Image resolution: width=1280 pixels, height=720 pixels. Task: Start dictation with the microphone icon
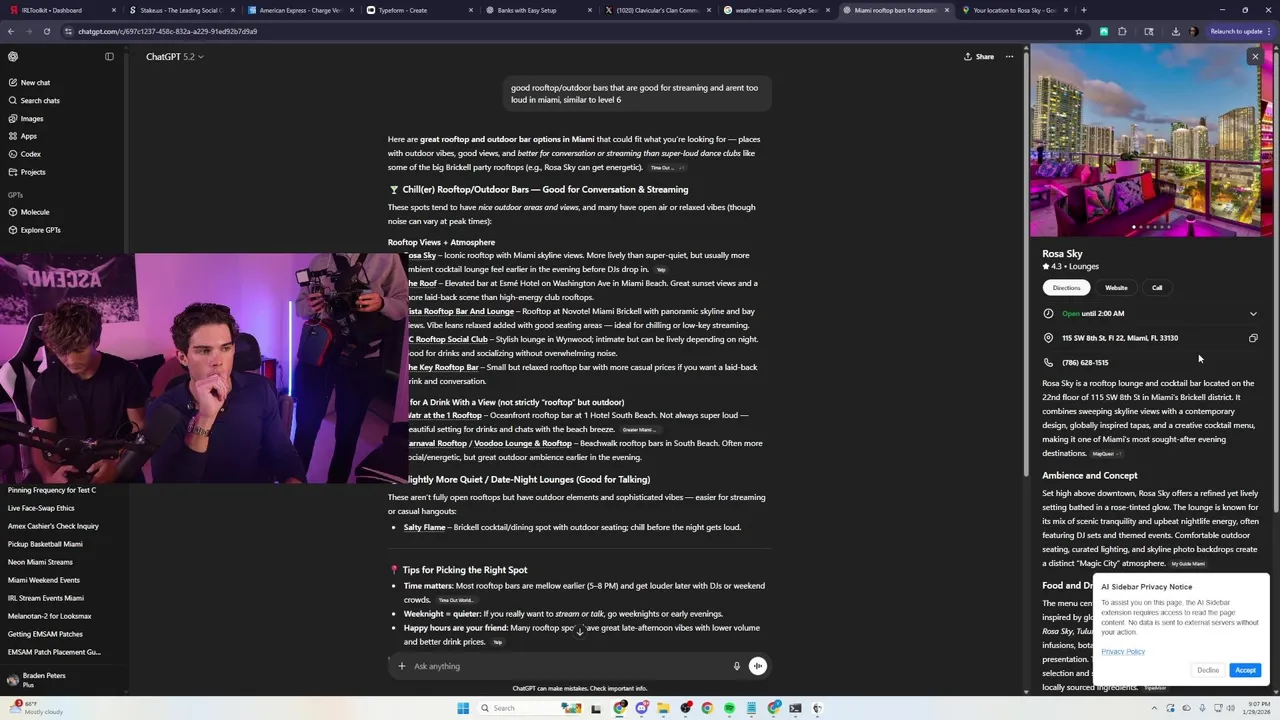coord(737,666)
